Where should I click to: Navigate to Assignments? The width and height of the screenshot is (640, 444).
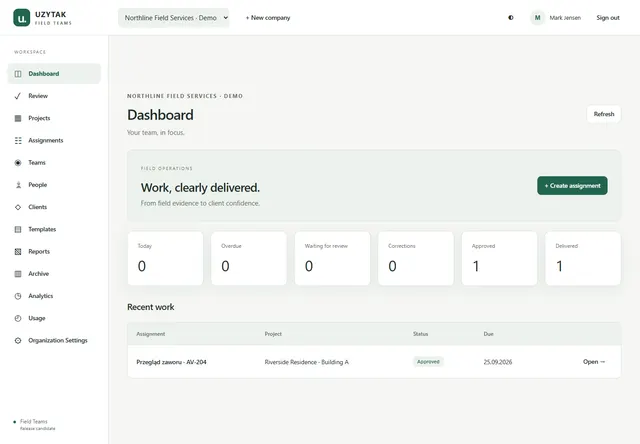54,140
